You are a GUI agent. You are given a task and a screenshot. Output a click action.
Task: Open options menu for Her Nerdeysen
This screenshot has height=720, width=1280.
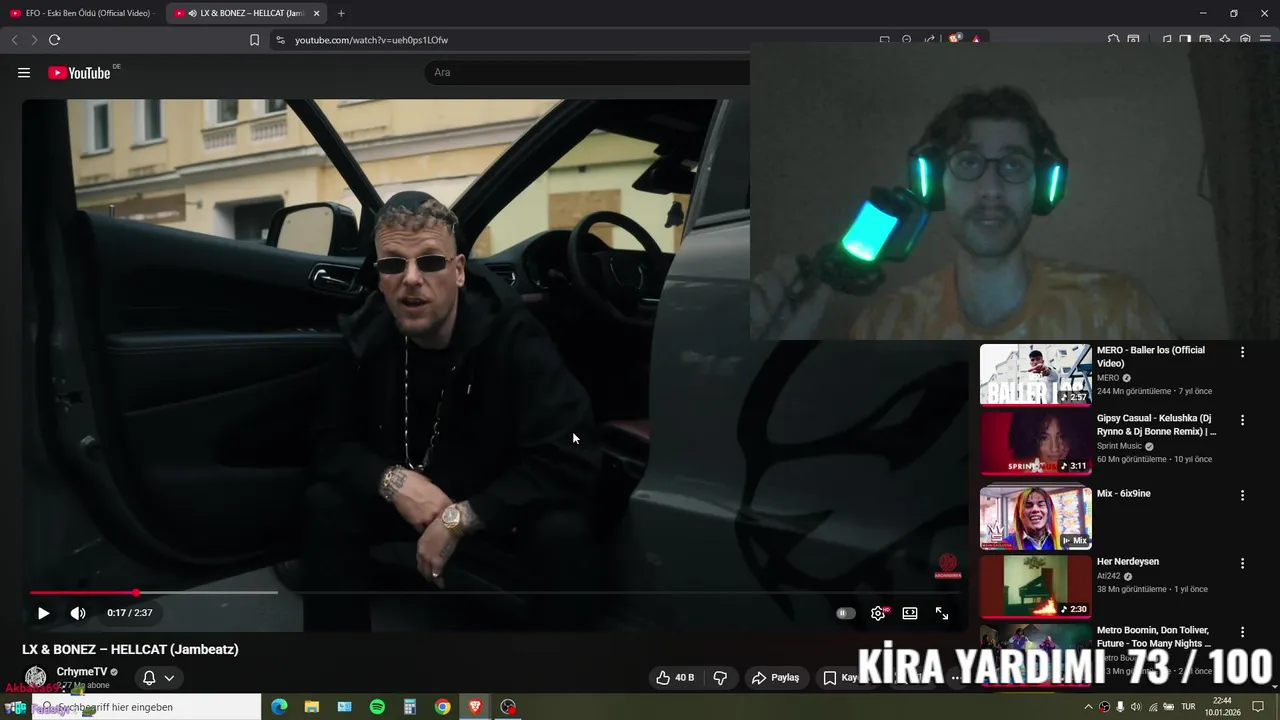click(1243, 563)
